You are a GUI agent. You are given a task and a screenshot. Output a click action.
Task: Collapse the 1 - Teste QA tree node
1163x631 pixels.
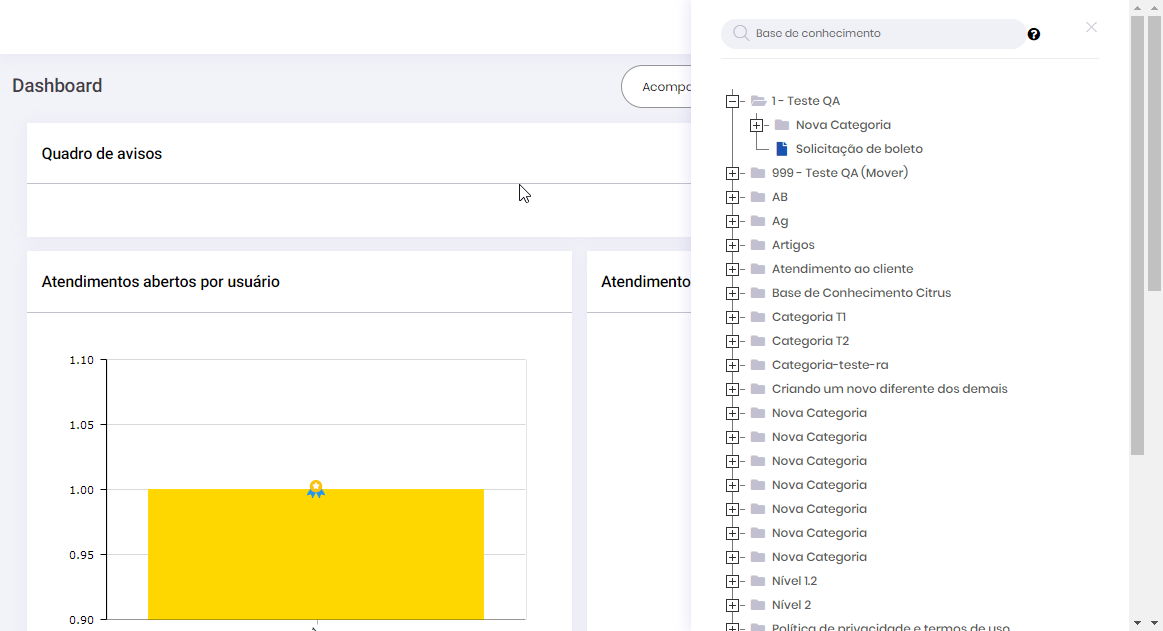pyautogui.click(x=733, y=101)
